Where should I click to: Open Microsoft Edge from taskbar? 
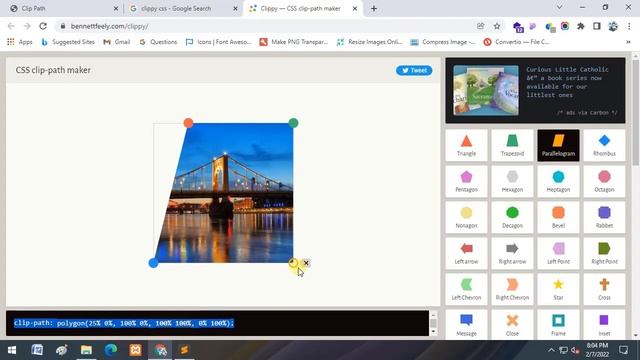(111, 350)
